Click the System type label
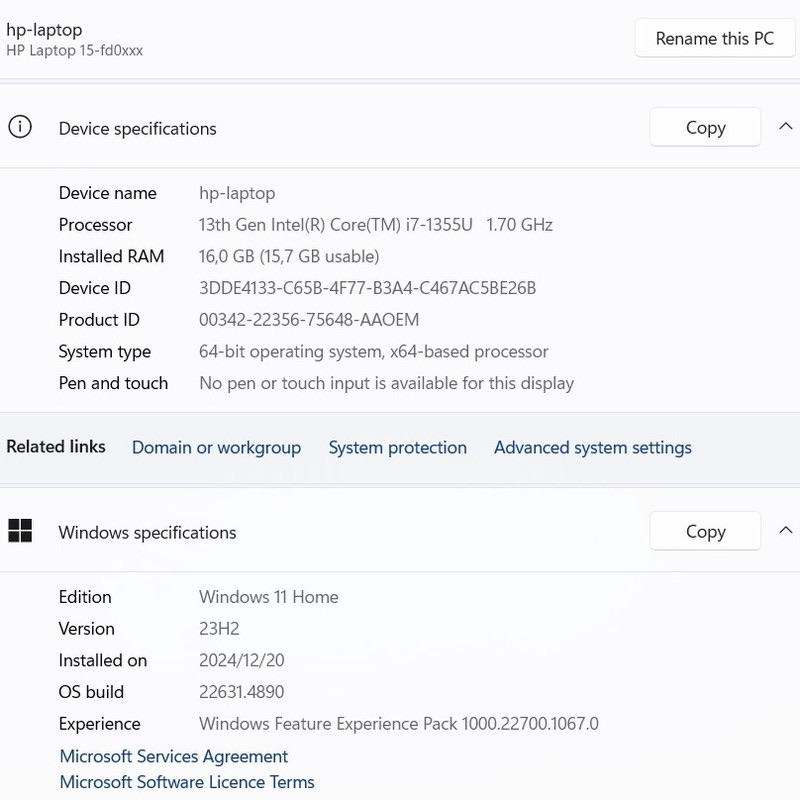 105,352
